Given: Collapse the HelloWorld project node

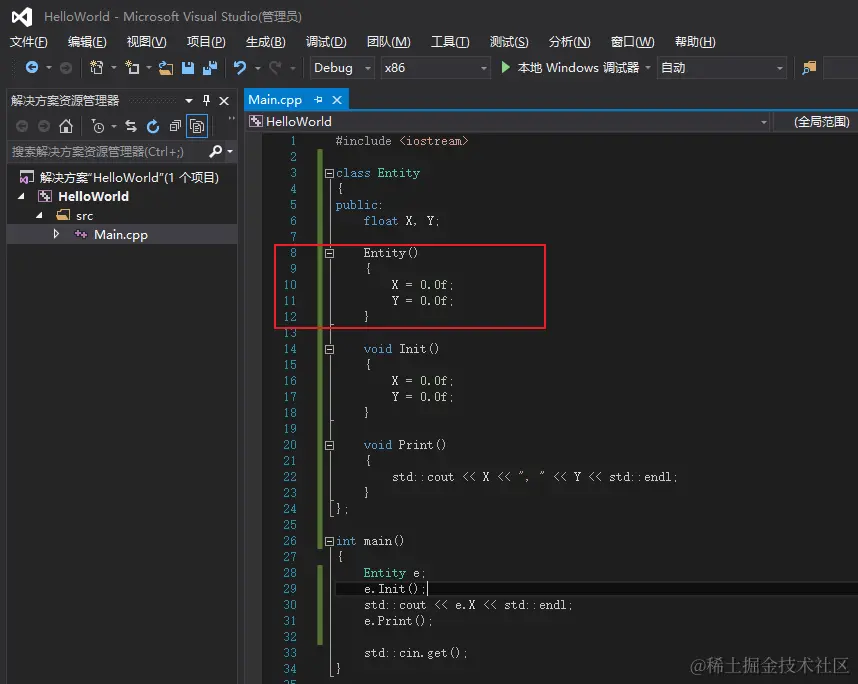Looking at the screenshot, I should click(x=21, y=196).
